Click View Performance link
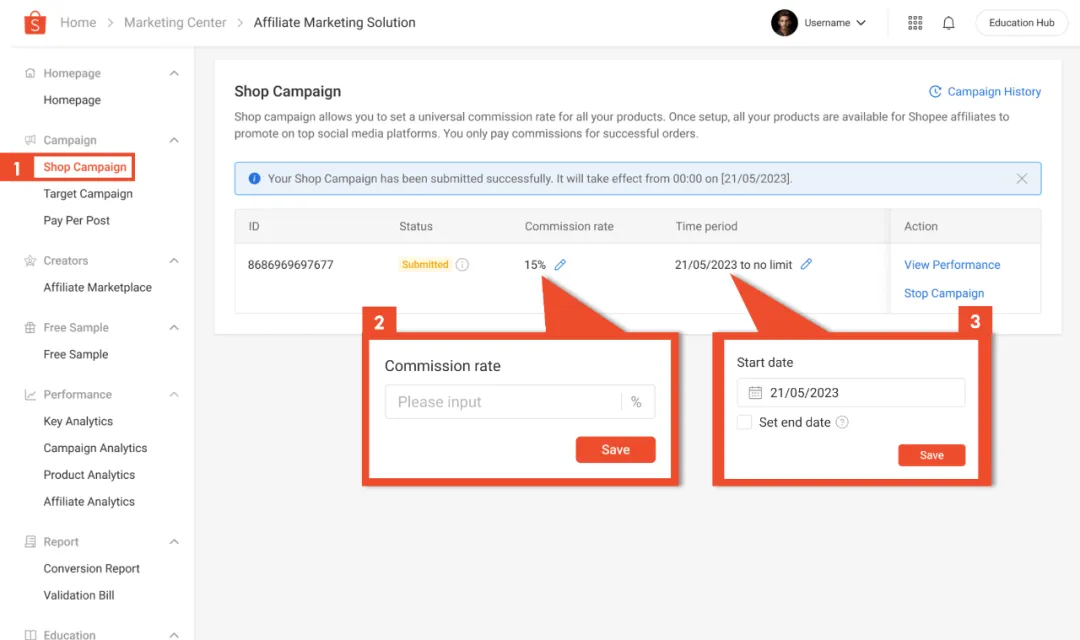 (952, 265)
